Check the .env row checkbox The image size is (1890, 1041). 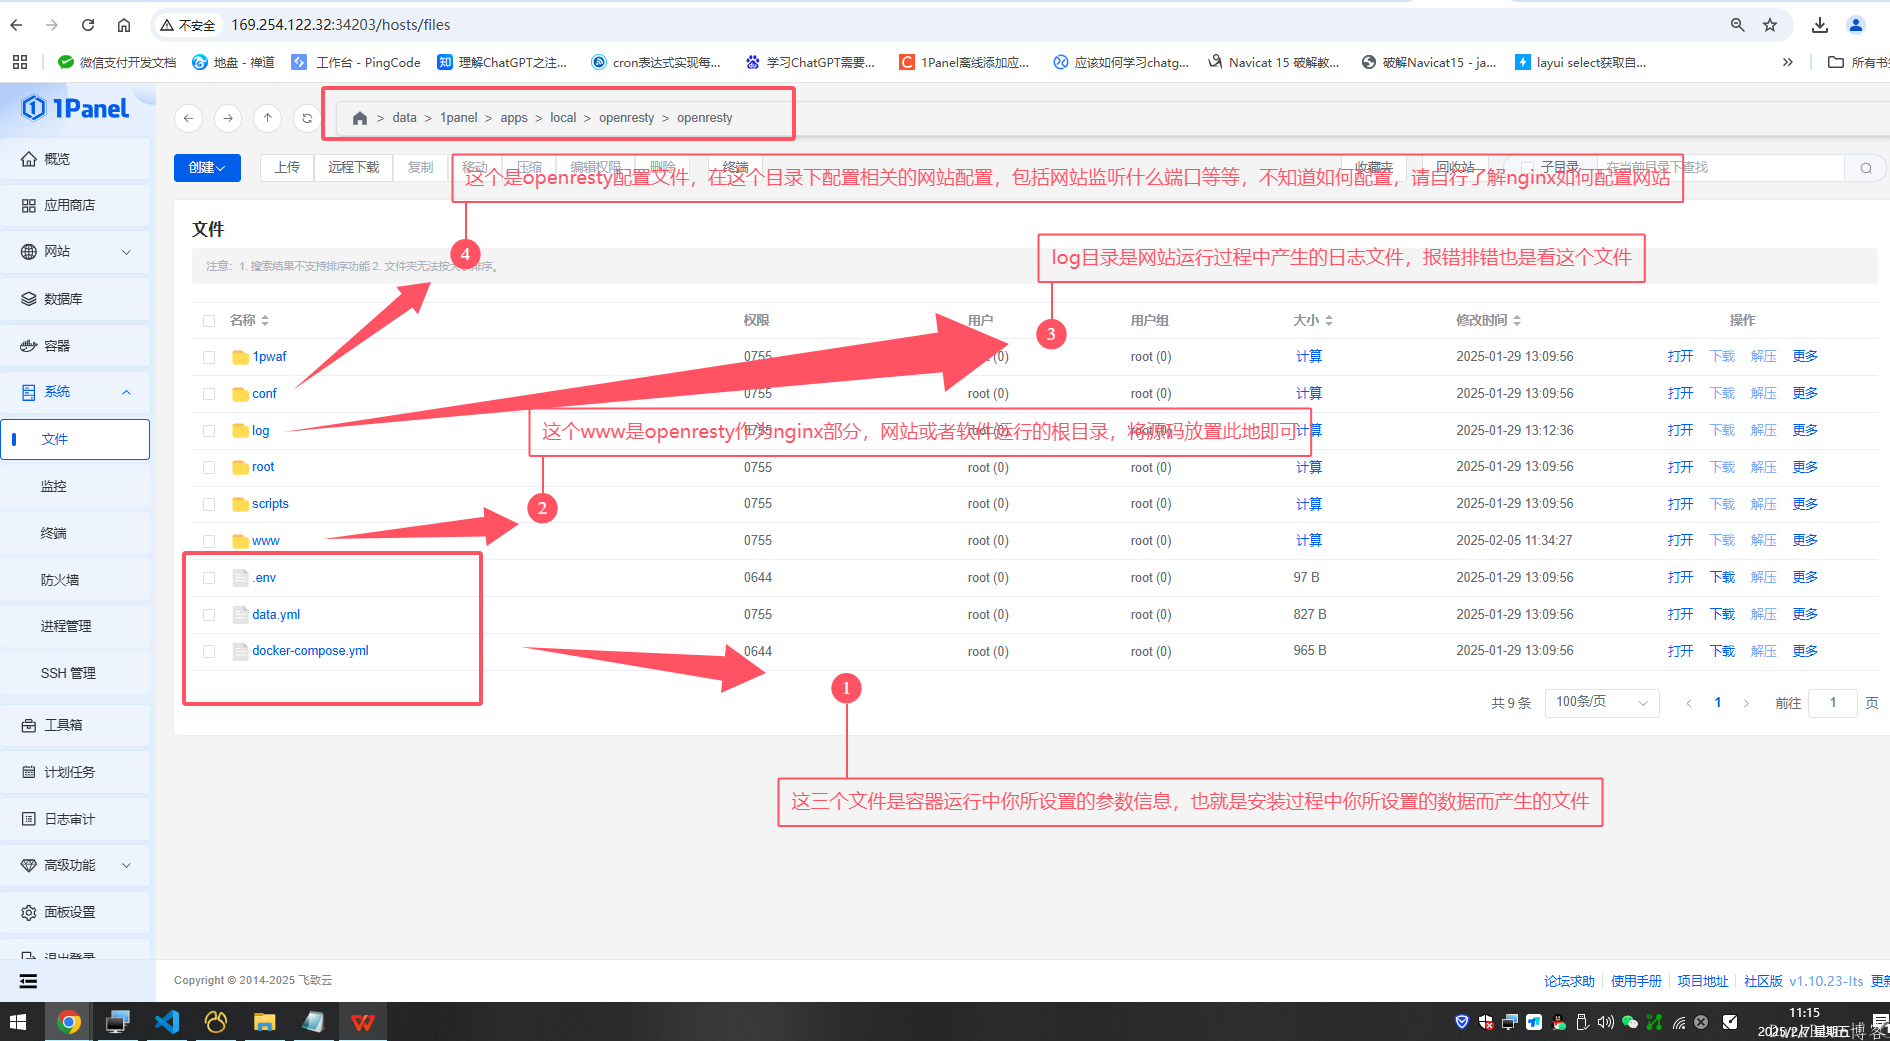(x=209, y=578)
